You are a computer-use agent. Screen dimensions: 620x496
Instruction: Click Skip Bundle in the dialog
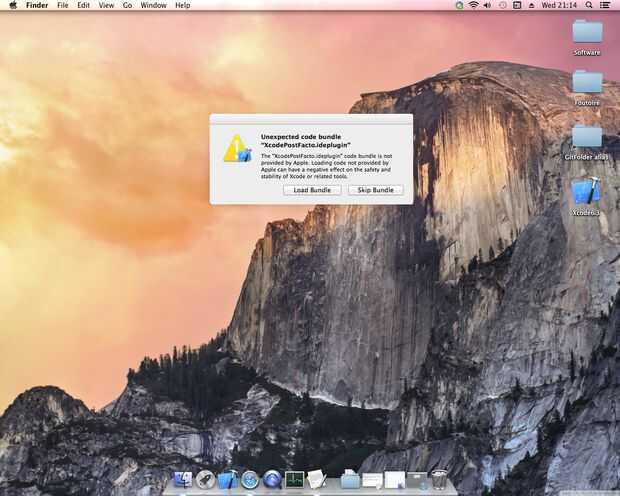(376, 190)
